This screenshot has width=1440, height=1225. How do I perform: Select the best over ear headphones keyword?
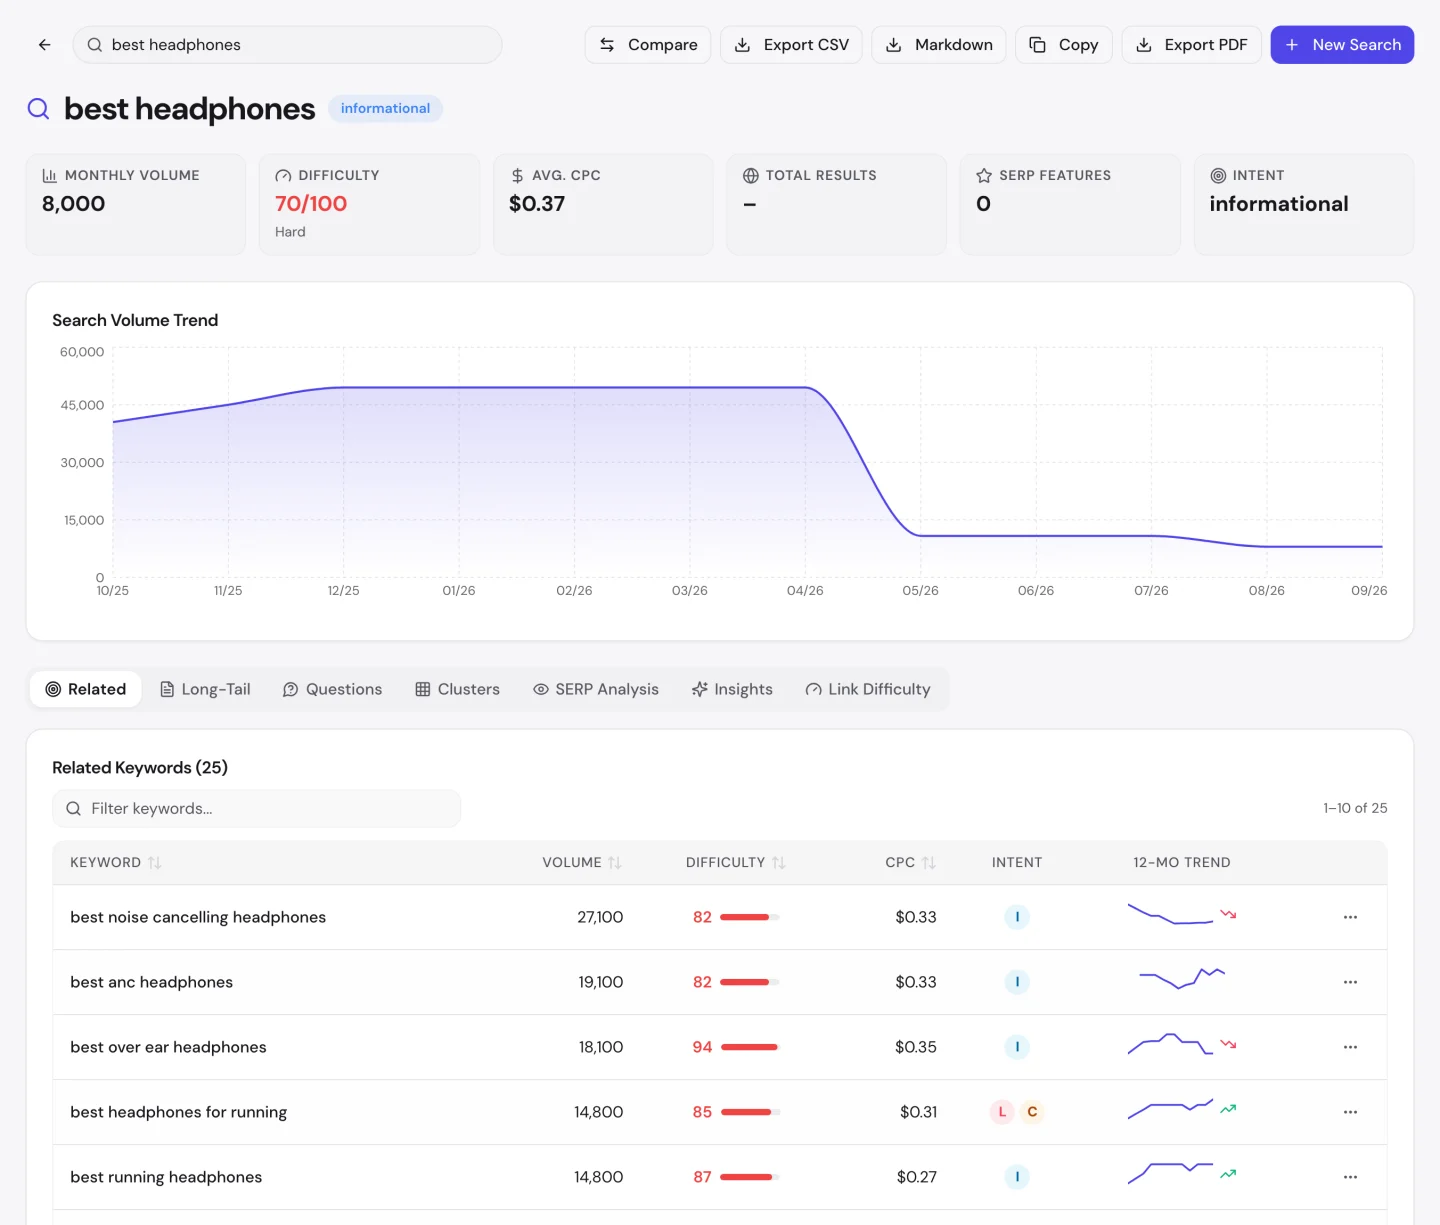[168, 1047]
